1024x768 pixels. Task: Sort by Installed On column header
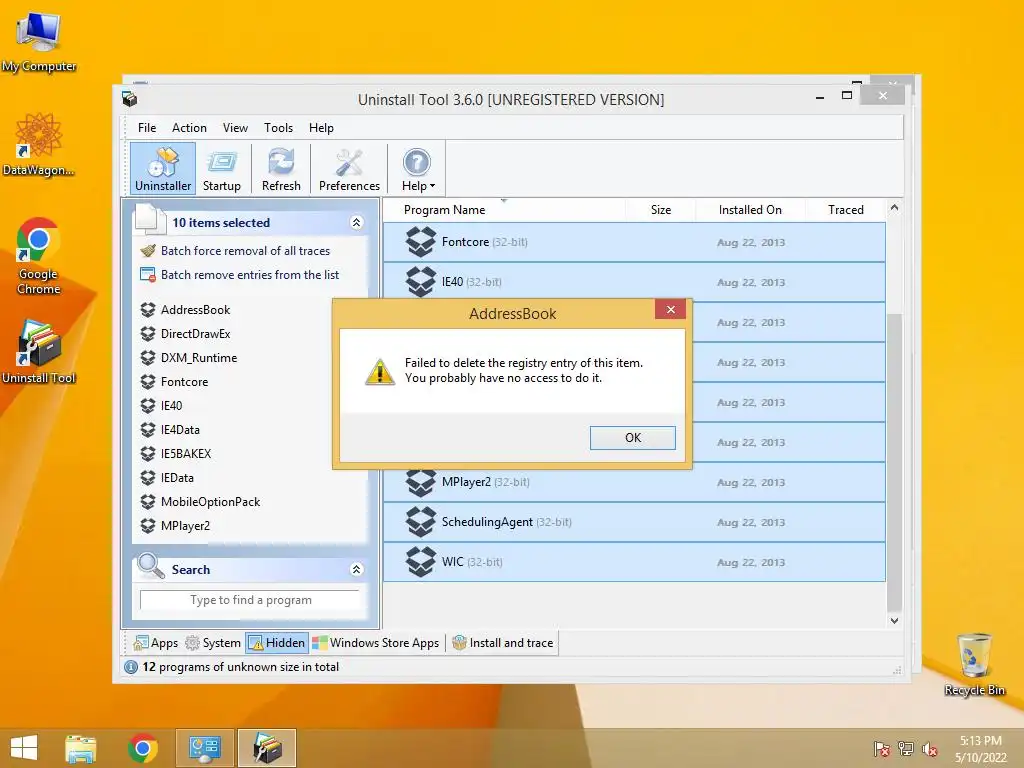pos(750,210)
